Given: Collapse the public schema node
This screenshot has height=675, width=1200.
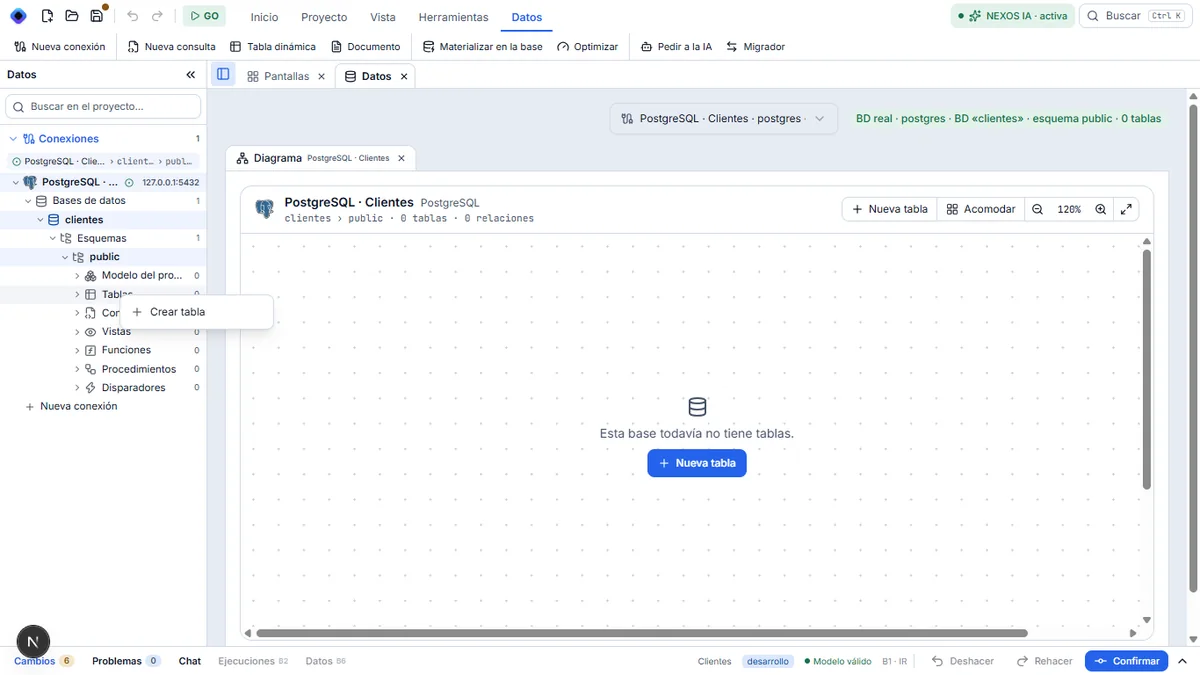Looking at the screenshot, I should (65, 257).
